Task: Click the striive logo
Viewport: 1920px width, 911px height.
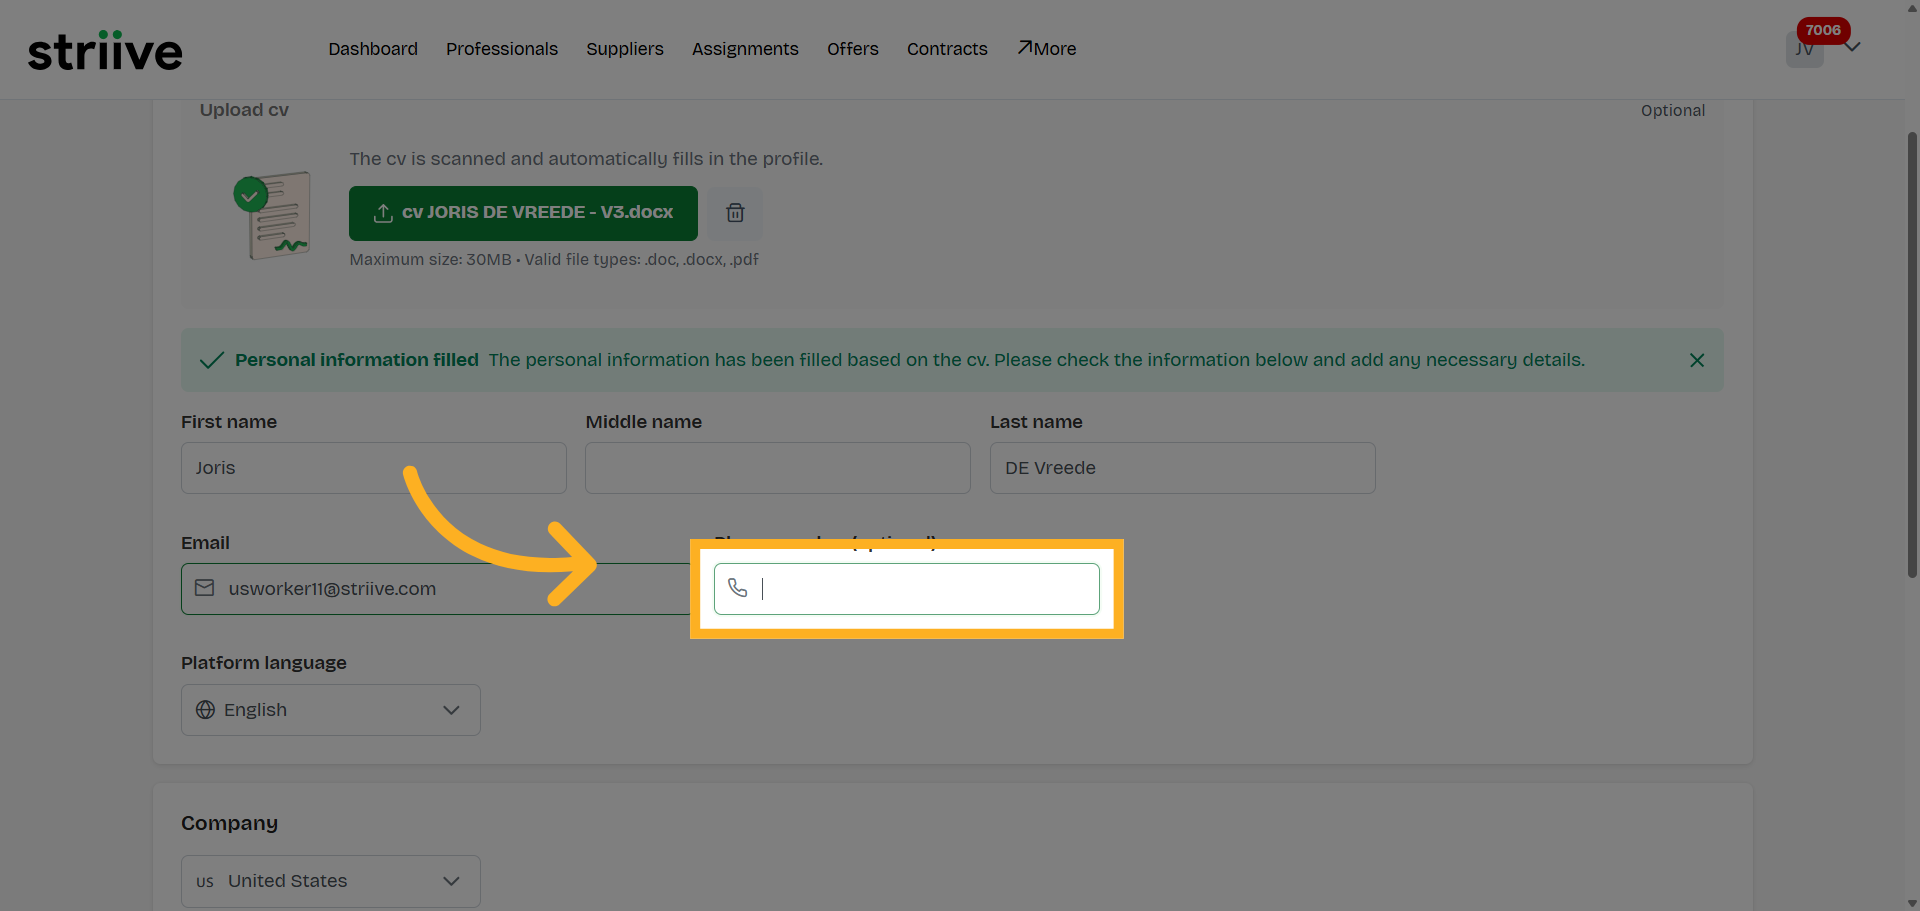Action: tap(104, 49)
